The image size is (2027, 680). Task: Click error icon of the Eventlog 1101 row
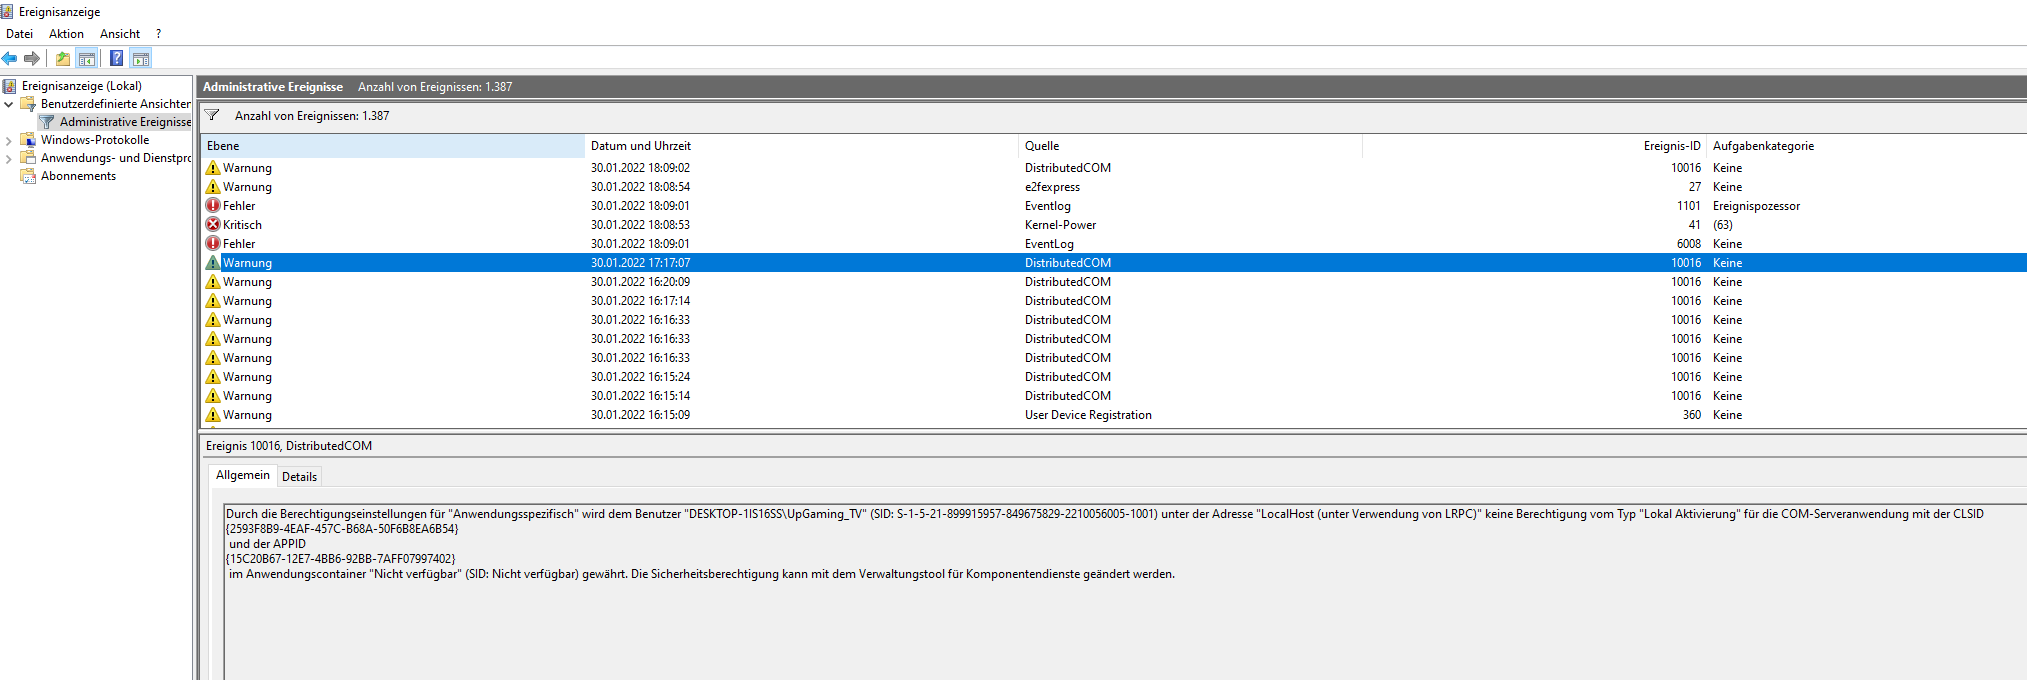click(x=213, y=206)
